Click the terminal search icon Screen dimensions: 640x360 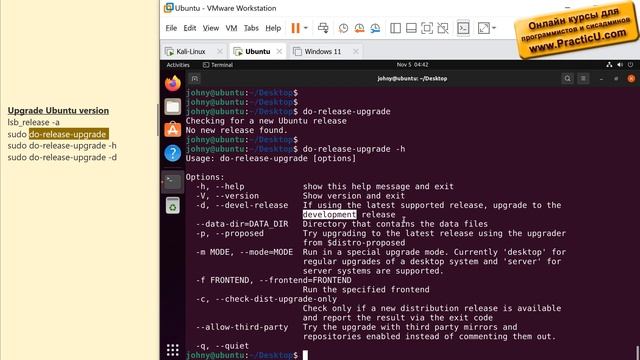tap(567, 79)
